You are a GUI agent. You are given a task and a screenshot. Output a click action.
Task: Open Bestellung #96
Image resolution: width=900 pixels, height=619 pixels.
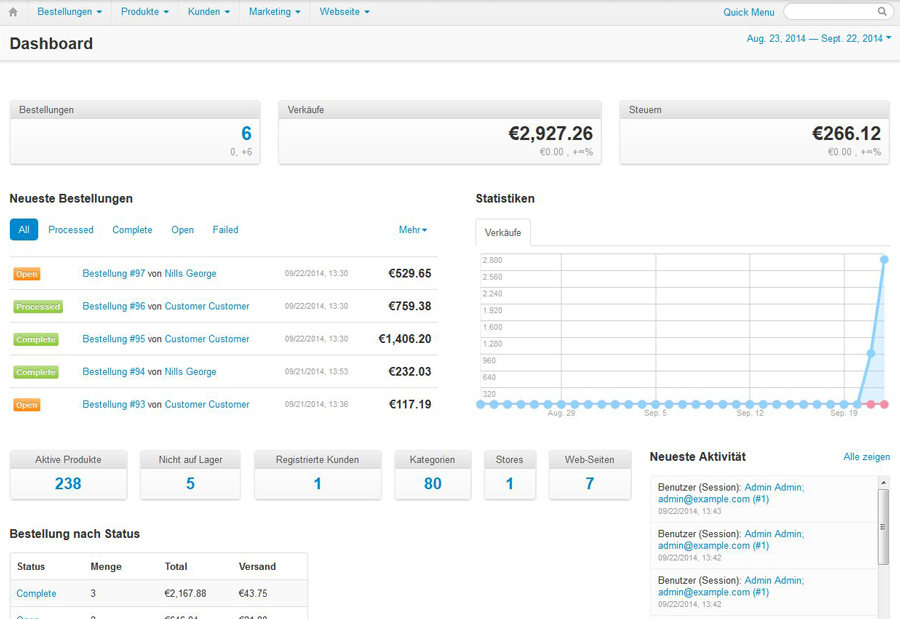click(x=114, y=306)
